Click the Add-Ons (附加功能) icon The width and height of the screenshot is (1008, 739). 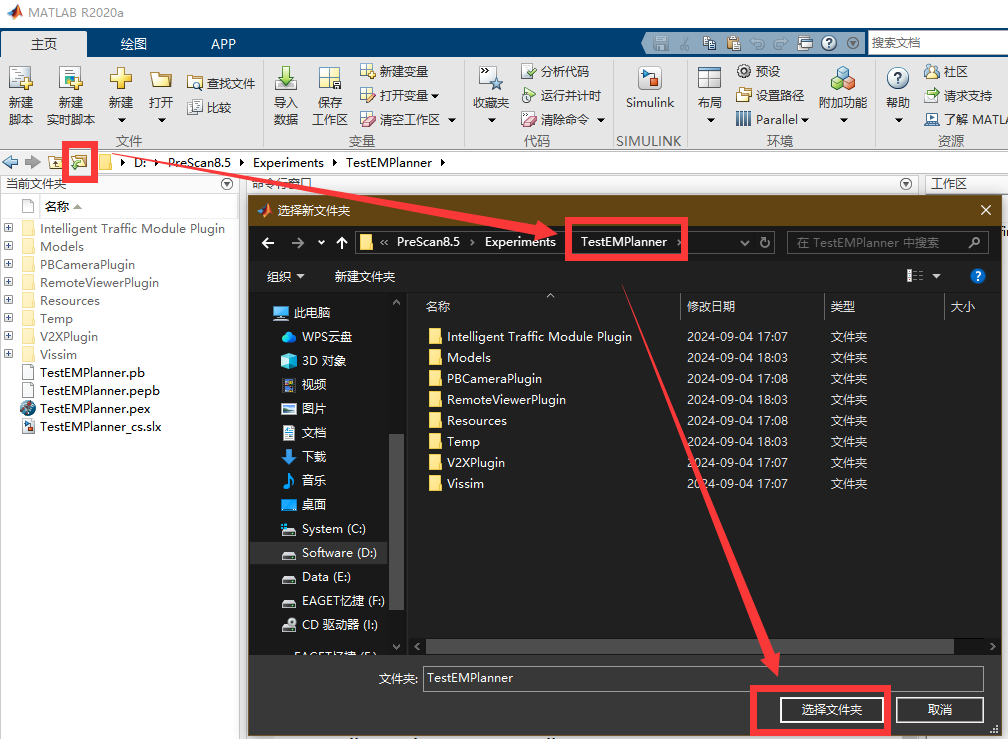(x=843, y=79)
